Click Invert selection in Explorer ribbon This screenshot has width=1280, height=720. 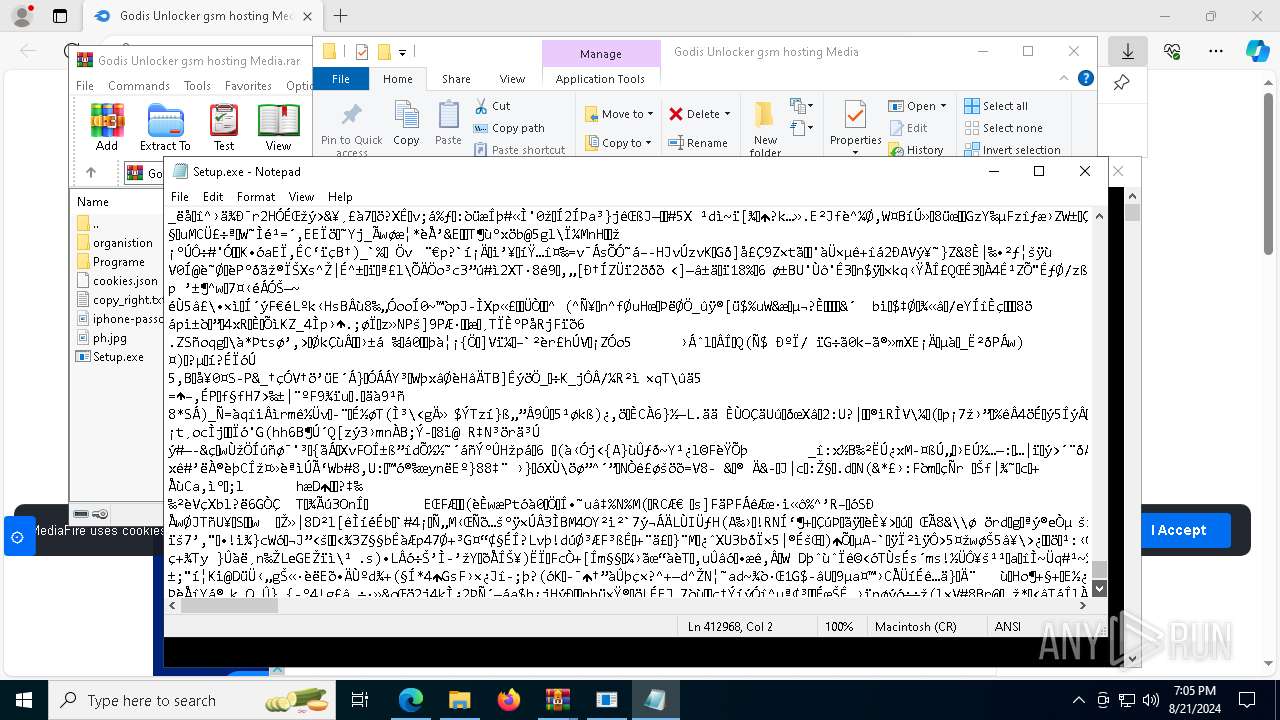pyautogui.click(x=1012, y=150)
